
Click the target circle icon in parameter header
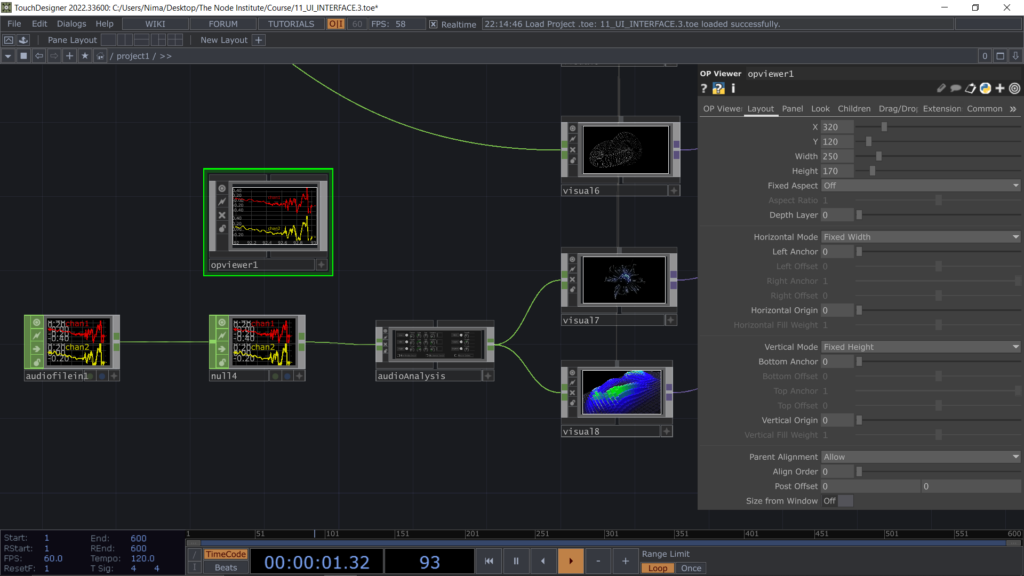pos(1014,88)
